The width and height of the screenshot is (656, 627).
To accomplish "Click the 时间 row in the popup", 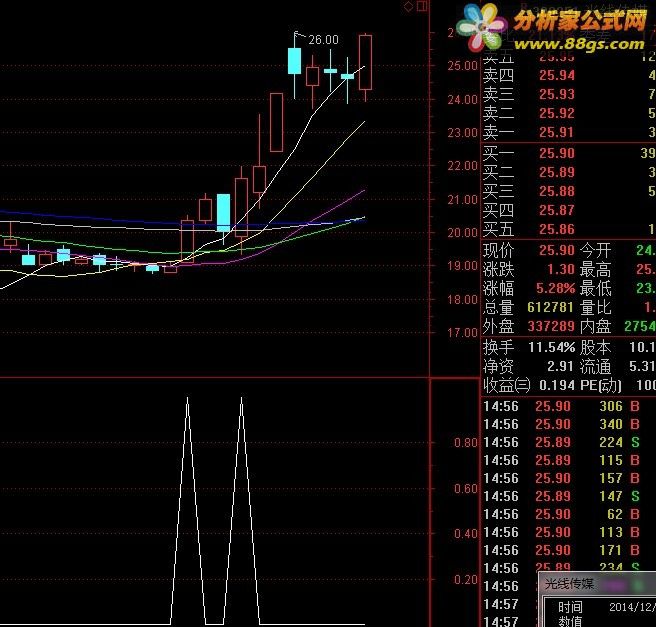I will pos(601,607).
